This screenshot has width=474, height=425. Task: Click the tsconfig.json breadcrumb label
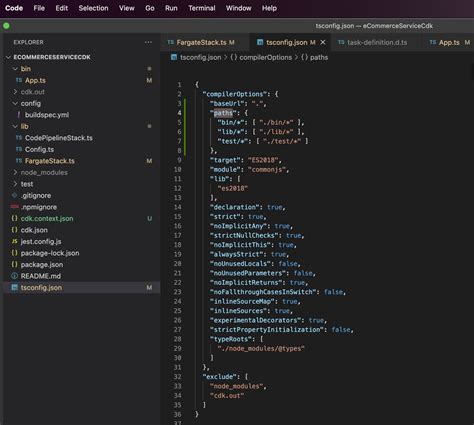pyautogui.click(x=200, y=57)
